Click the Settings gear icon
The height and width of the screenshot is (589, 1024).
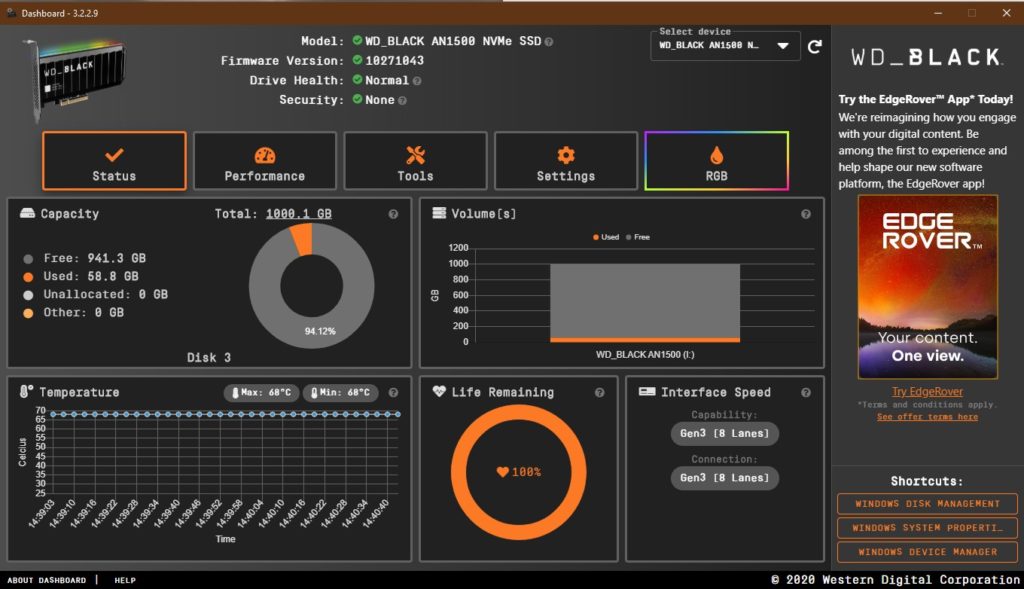(x=566, y=155)
